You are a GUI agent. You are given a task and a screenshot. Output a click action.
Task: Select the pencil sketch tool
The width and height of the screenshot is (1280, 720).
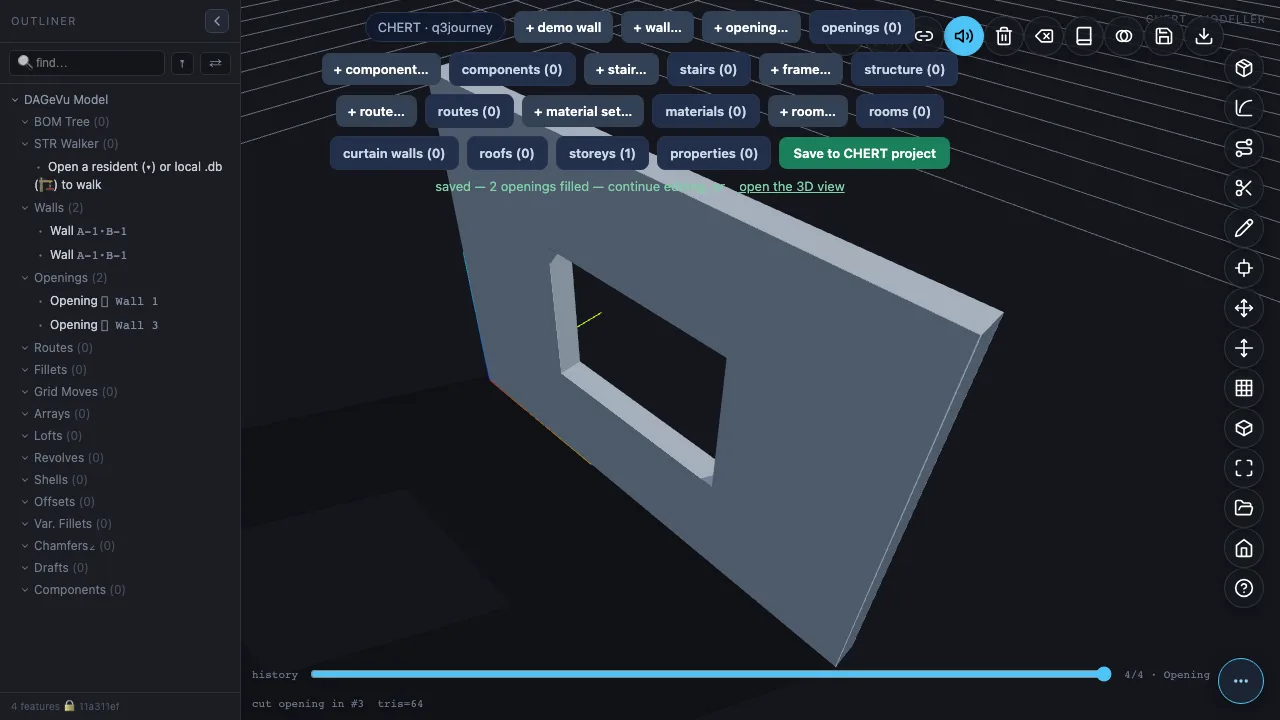click(1244, 228)
